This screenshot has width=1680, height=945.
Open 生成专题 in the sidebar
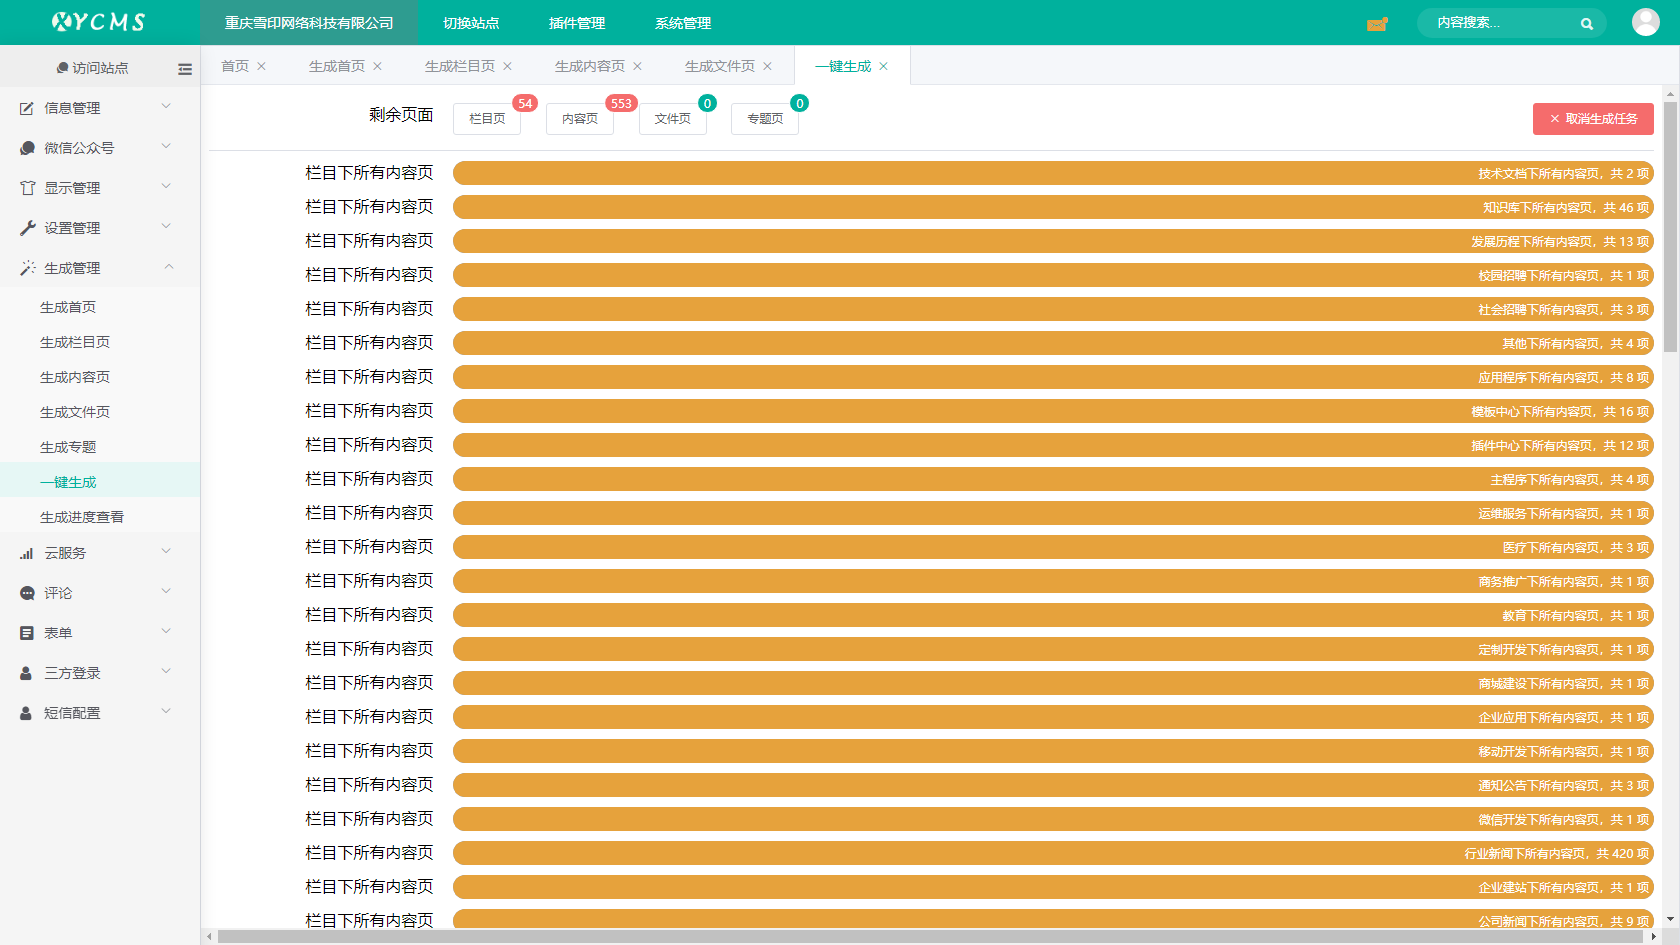click(x=68, y=447)
